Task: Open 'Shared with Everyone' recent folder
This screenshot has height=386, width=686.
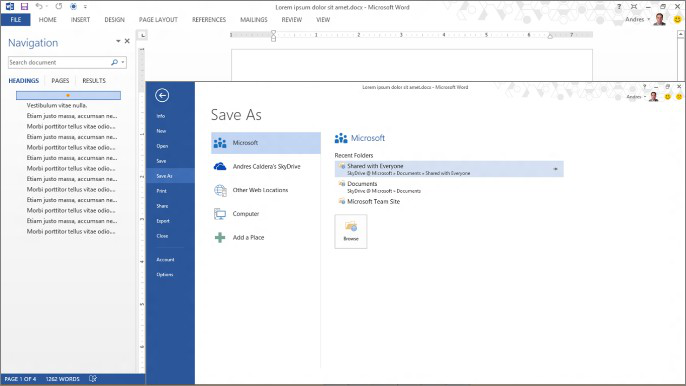Action: tap(449, 169)
